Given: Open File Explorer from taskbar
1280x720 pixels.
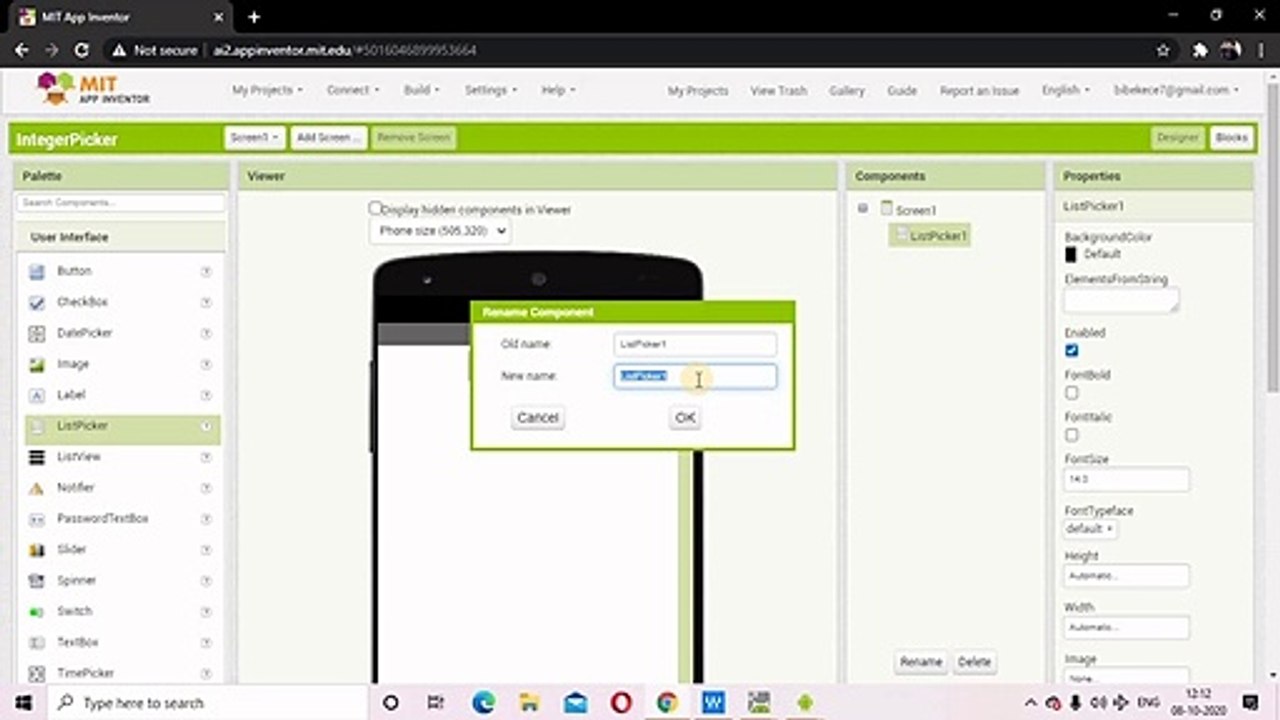Looking at the screenshot, I should tap(529, 702).
